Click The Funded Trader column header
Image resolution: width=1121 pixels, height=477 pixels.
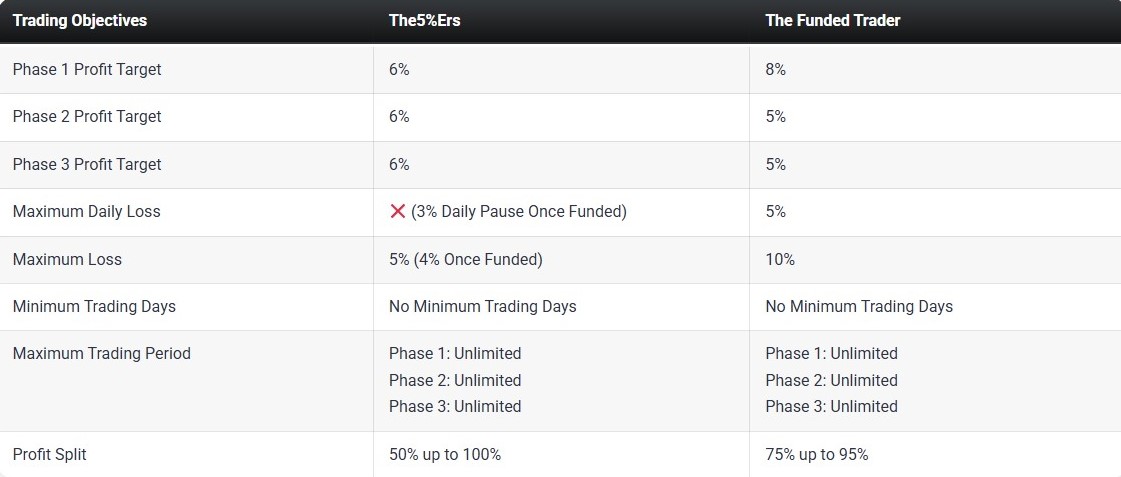tap(832, 21)
